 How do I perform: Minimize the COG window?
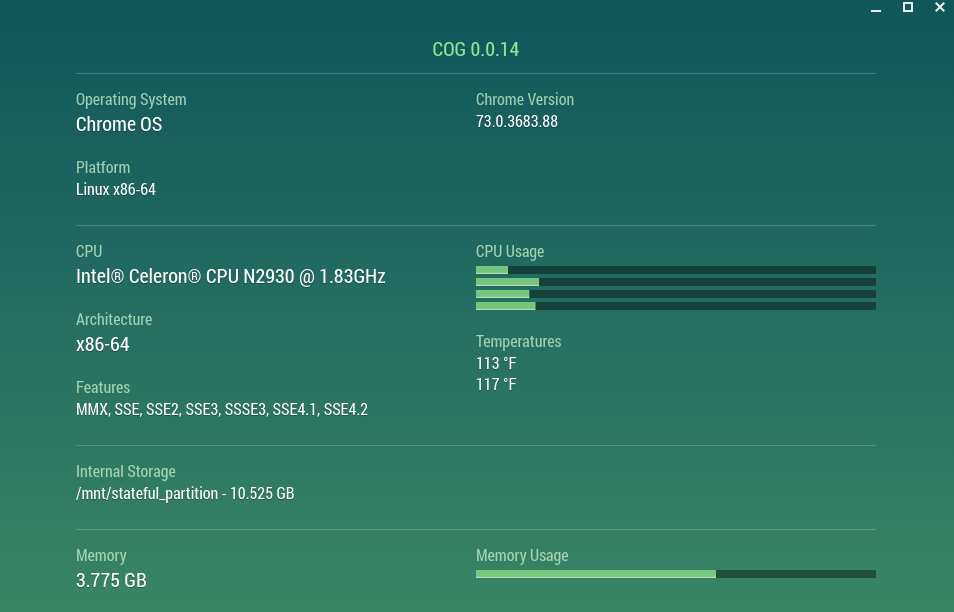[x=876, y=8]
